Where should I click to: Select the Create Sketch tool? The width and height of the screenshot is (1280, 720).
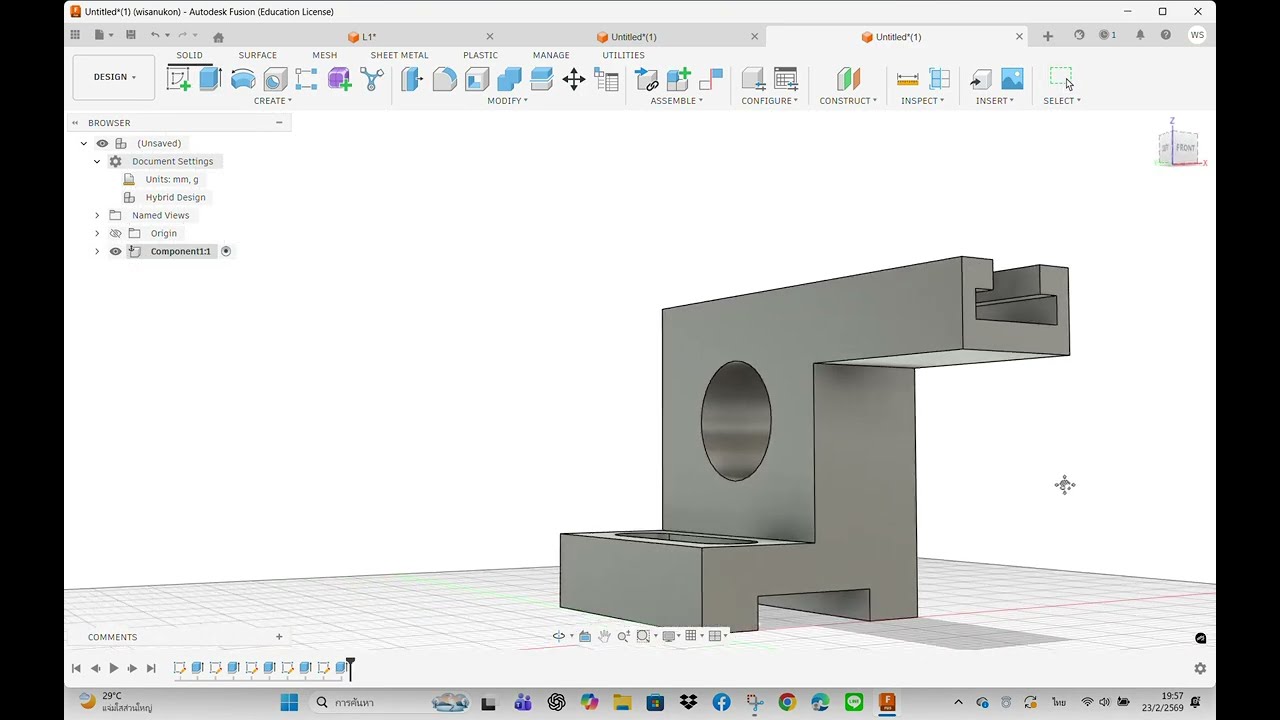click(x=179, y=79)
